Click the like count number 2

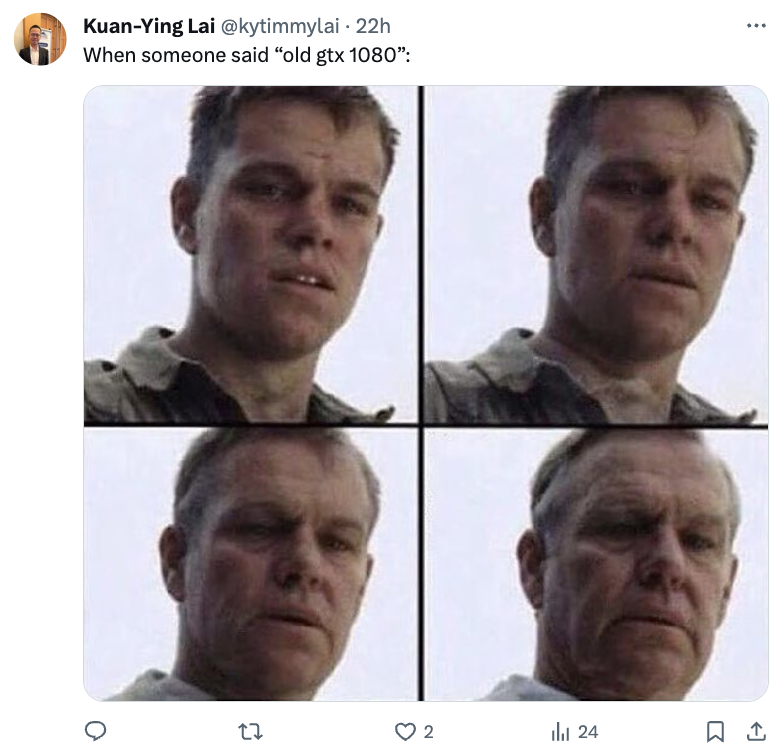429,732
